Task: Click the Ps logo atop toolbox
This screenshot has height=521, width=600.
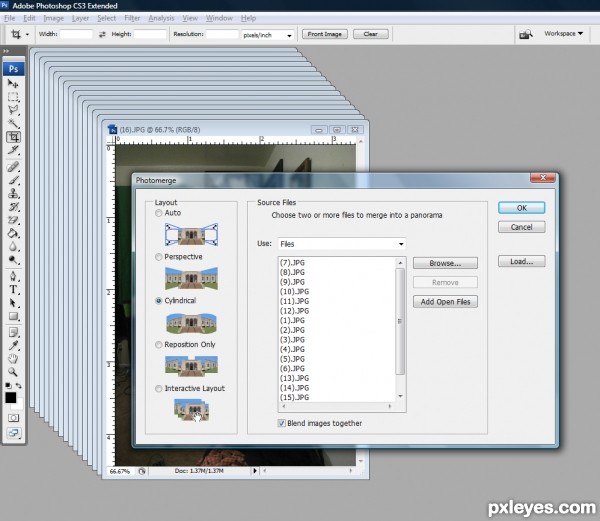Action: click(13, 69)
